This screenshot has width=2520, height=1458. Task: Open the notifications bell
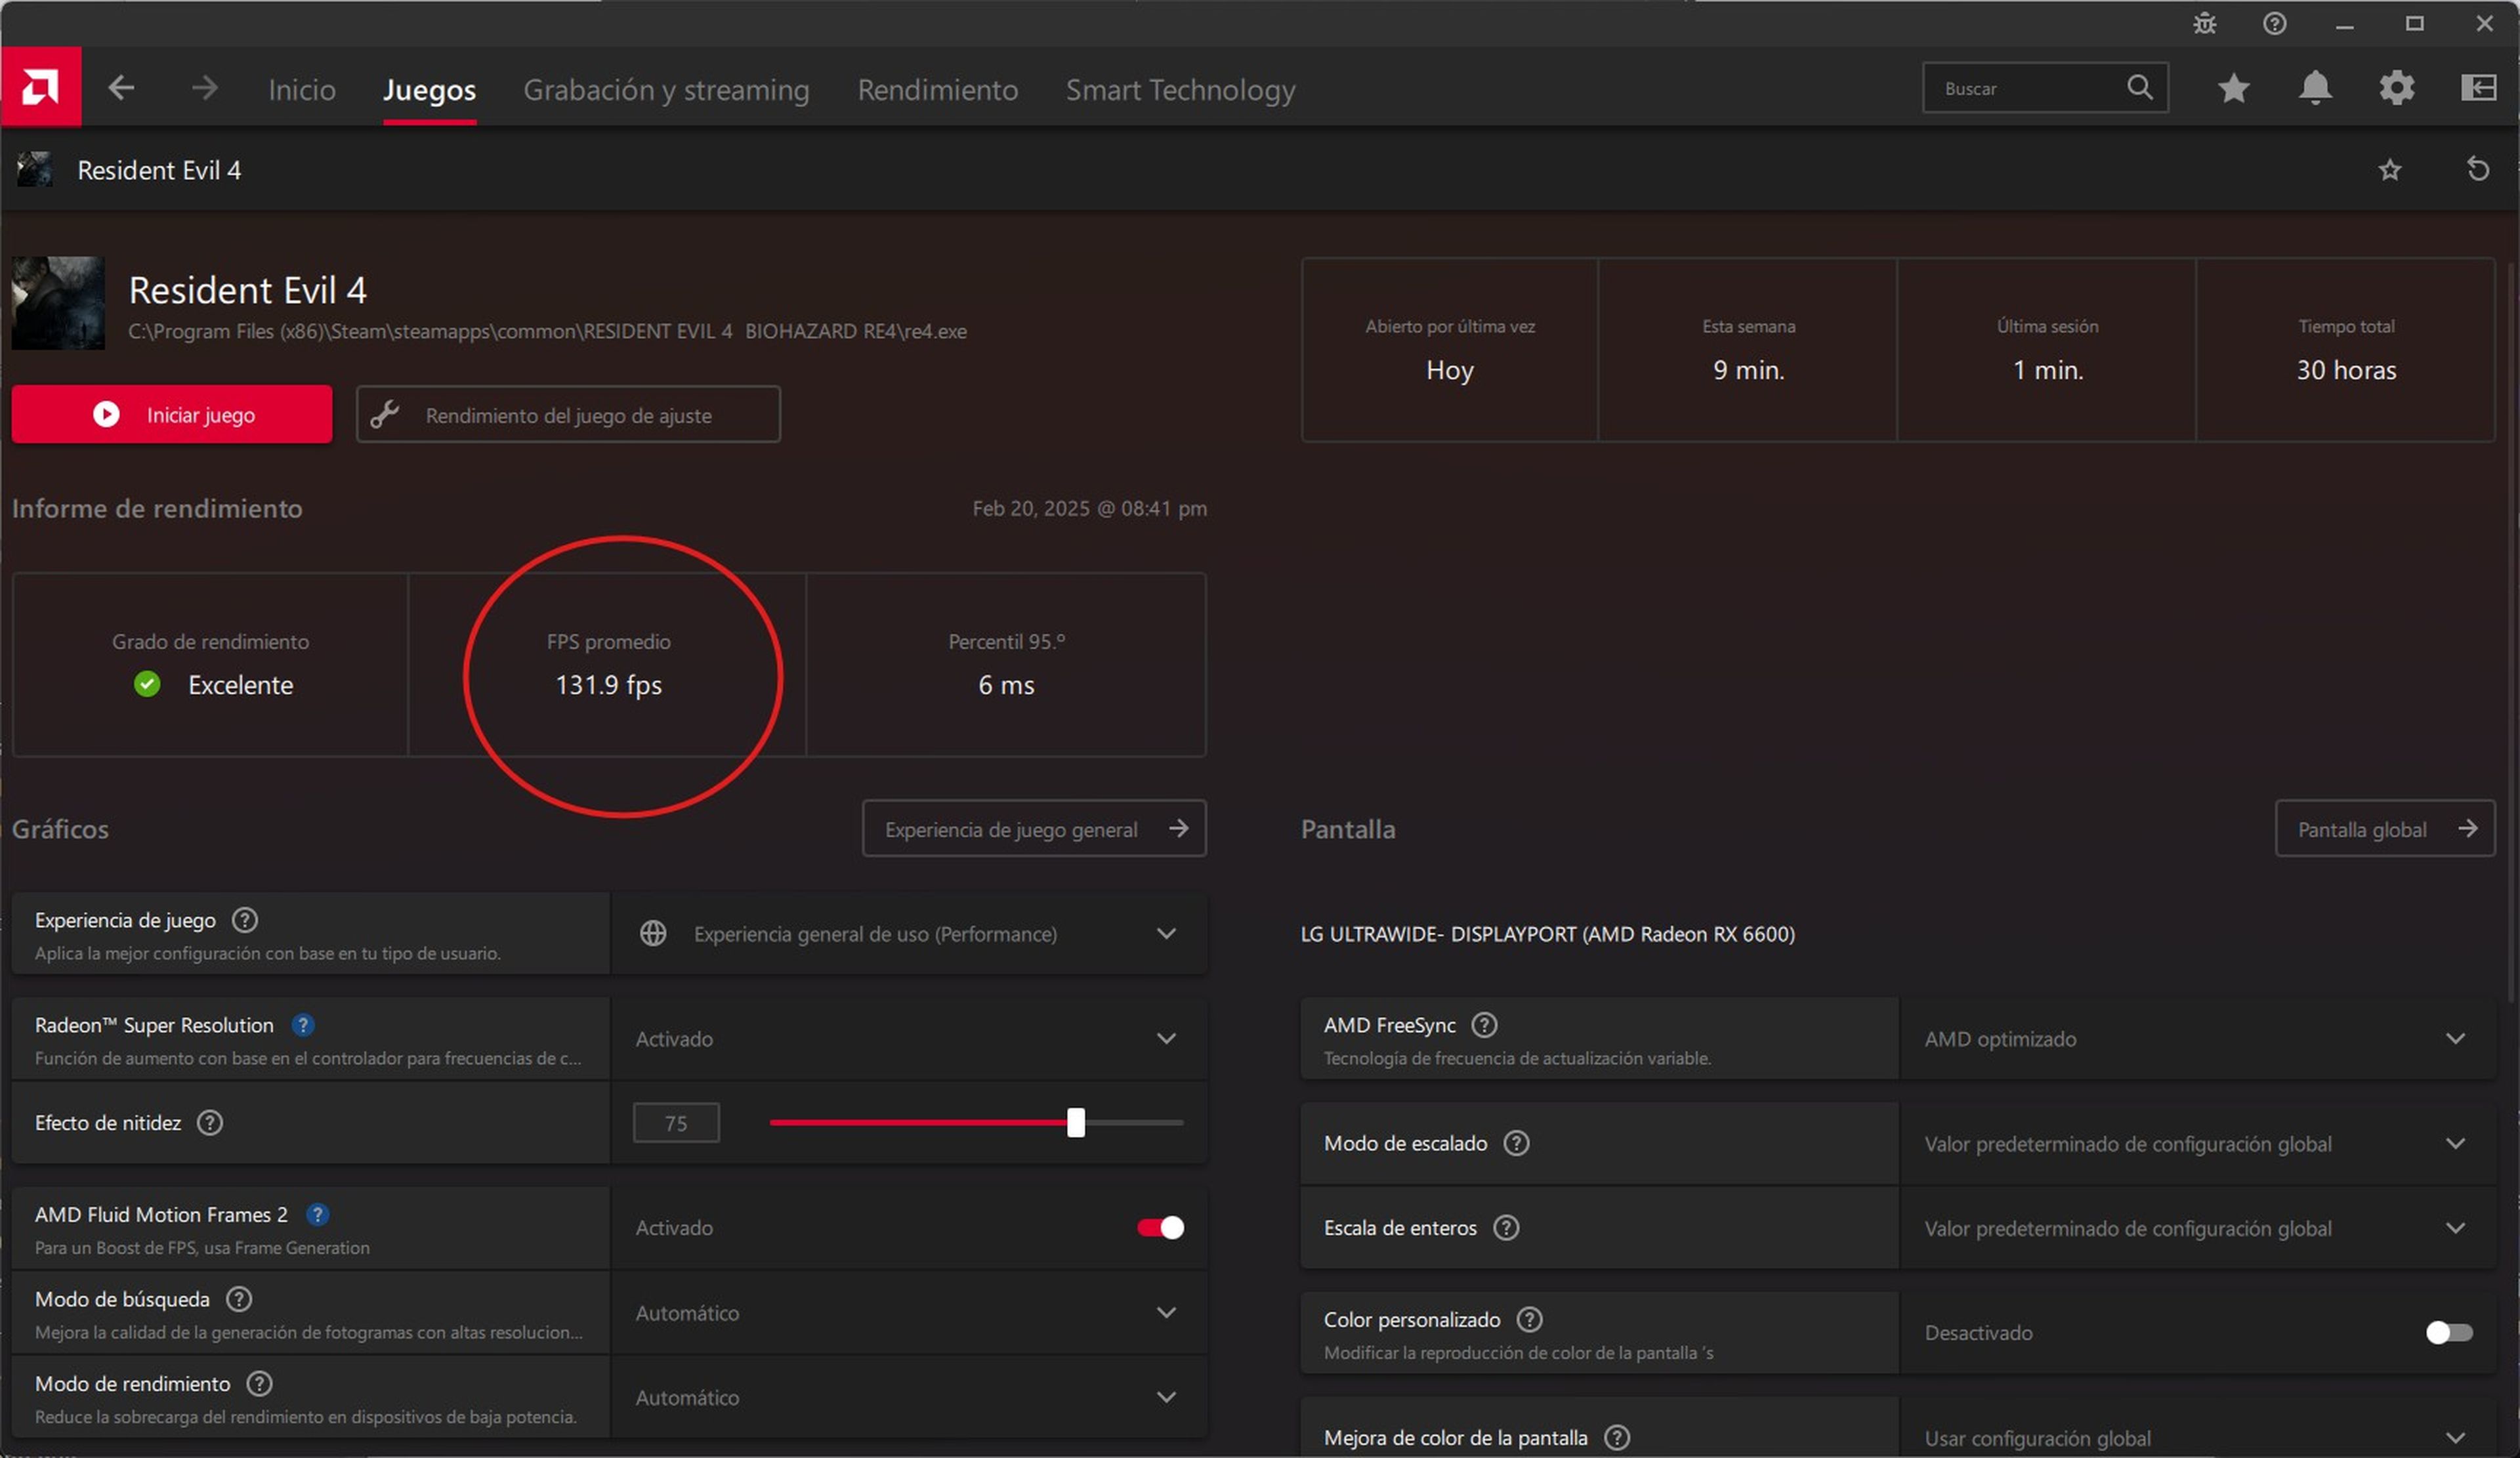click(2315, 88)
